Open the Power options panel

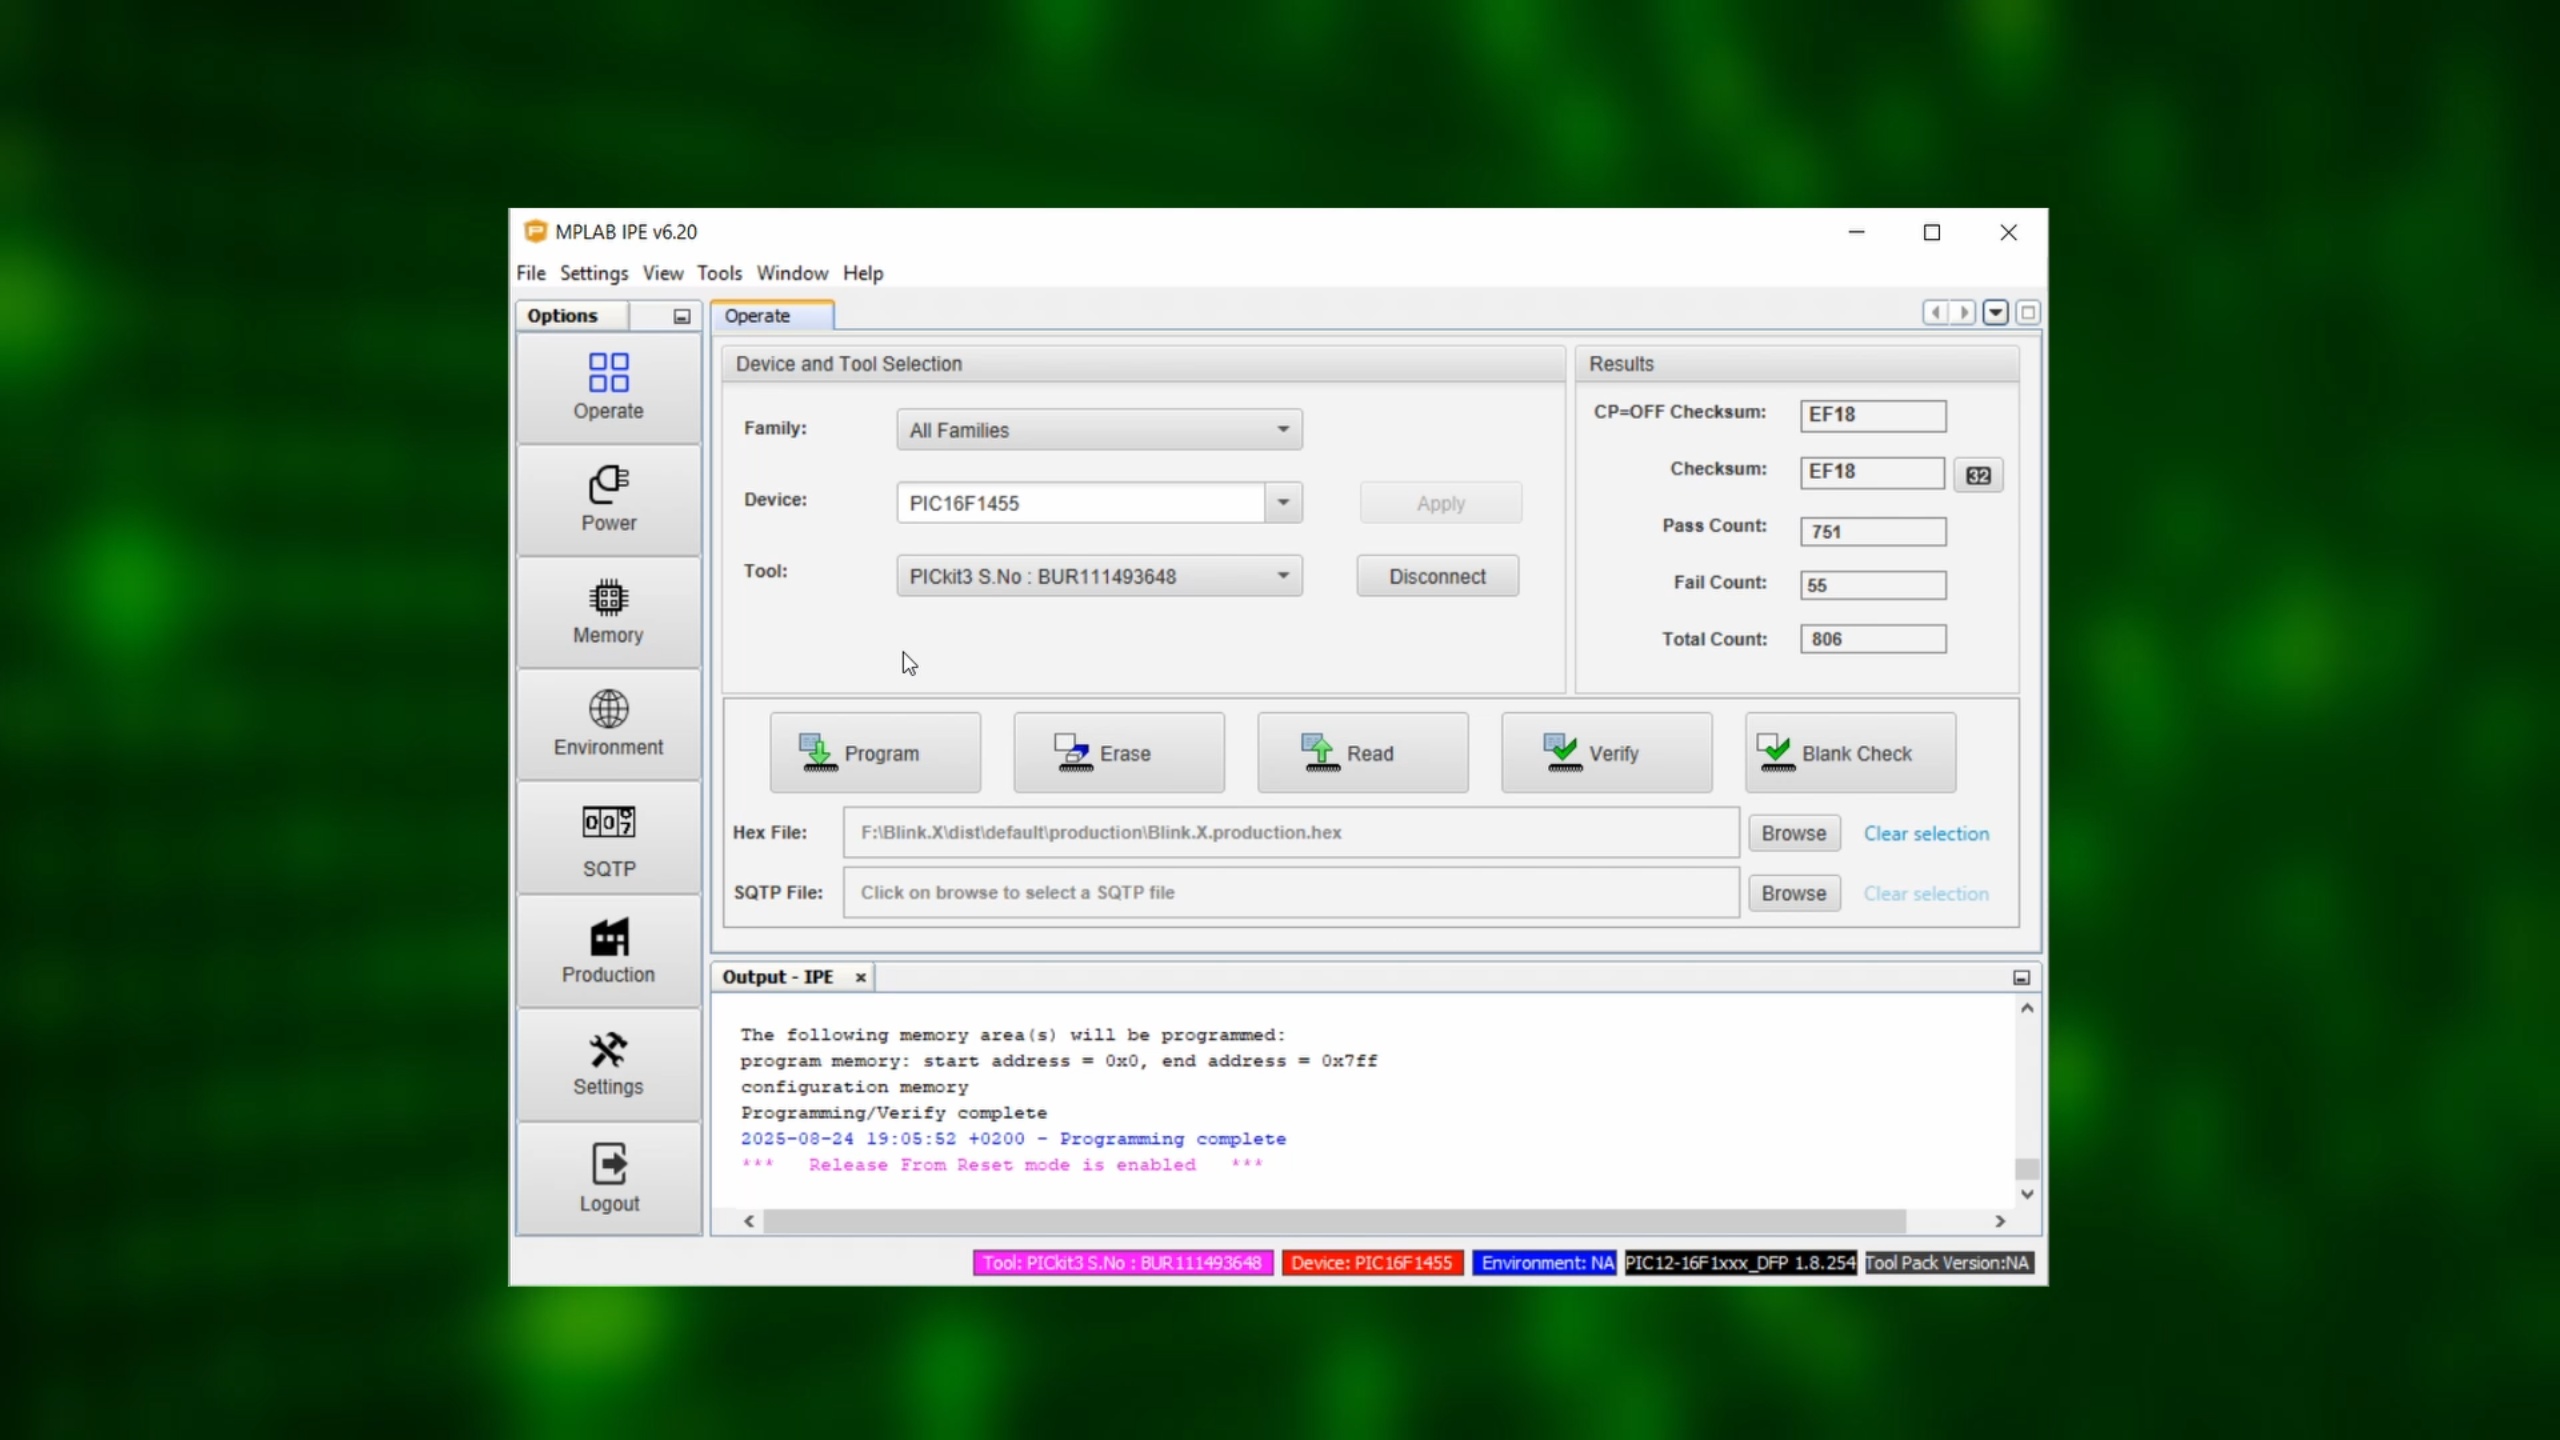point(608,498)
